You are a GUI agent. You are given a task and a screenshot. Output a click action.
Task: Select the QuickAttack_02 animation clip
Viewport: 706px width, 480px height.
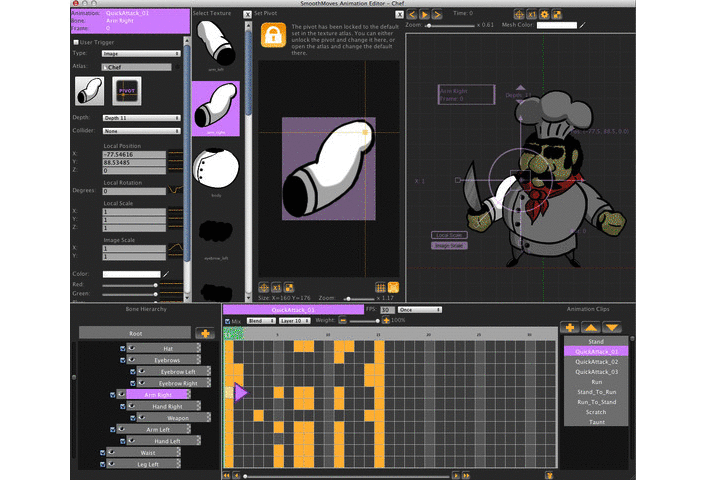point(596,362)
